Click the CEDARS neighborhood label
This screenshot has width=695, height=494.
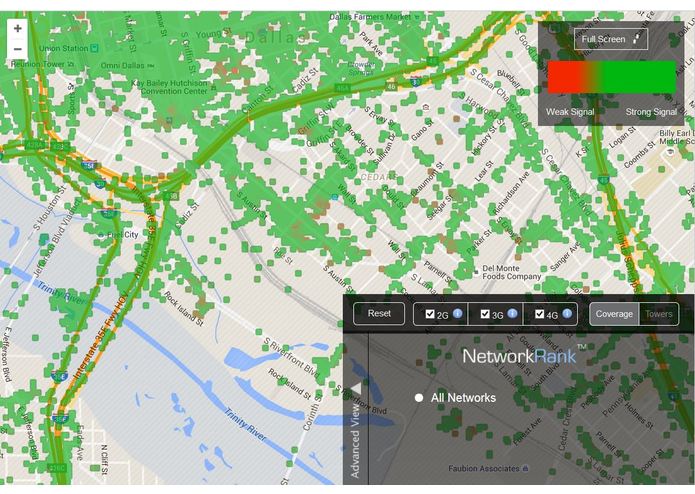point(378,177)
